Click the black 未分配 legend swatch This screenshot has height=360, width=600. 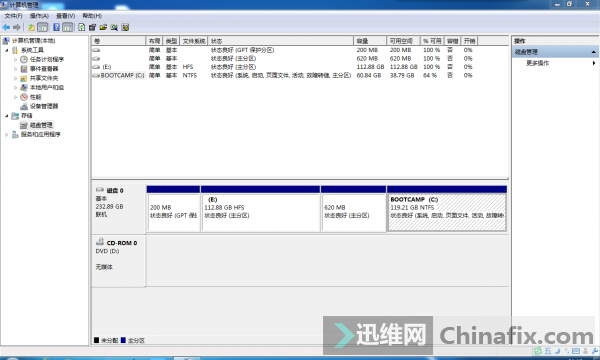pos(96,340)
